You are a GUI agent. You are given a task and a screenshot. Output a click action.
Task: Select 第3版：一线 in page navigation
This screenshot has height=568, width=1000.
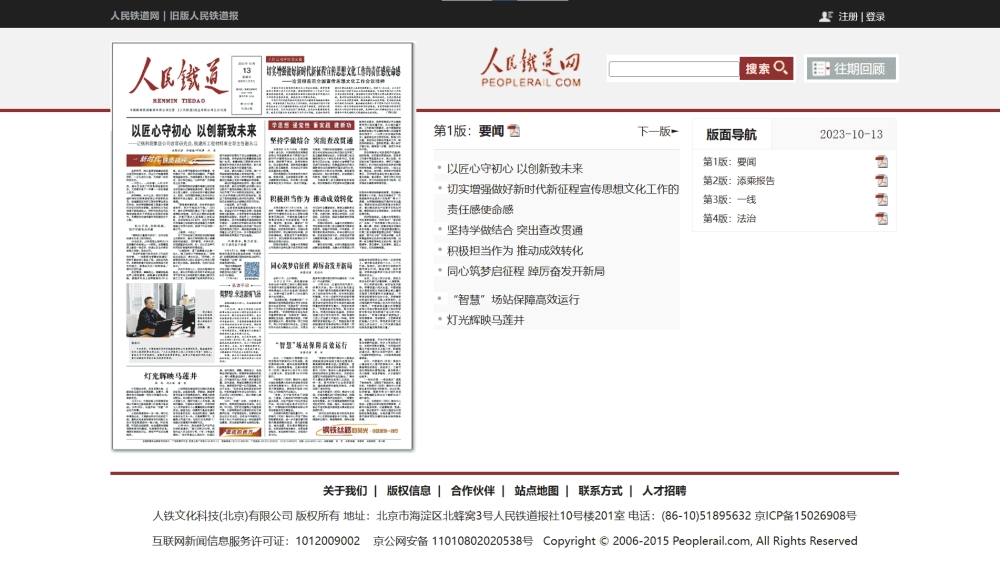[x=729, y=200]
